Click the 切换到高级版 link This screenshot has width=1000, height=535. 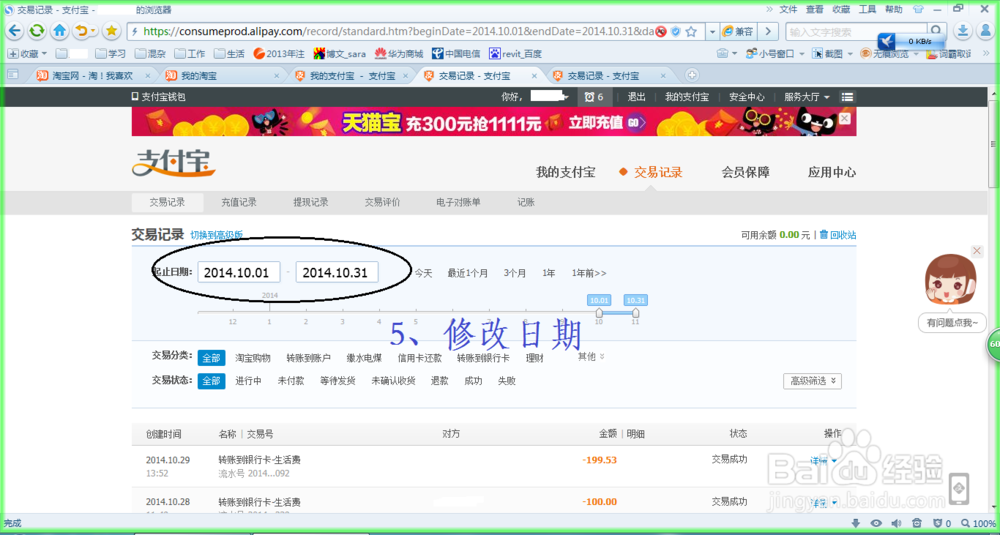[216, 235]
